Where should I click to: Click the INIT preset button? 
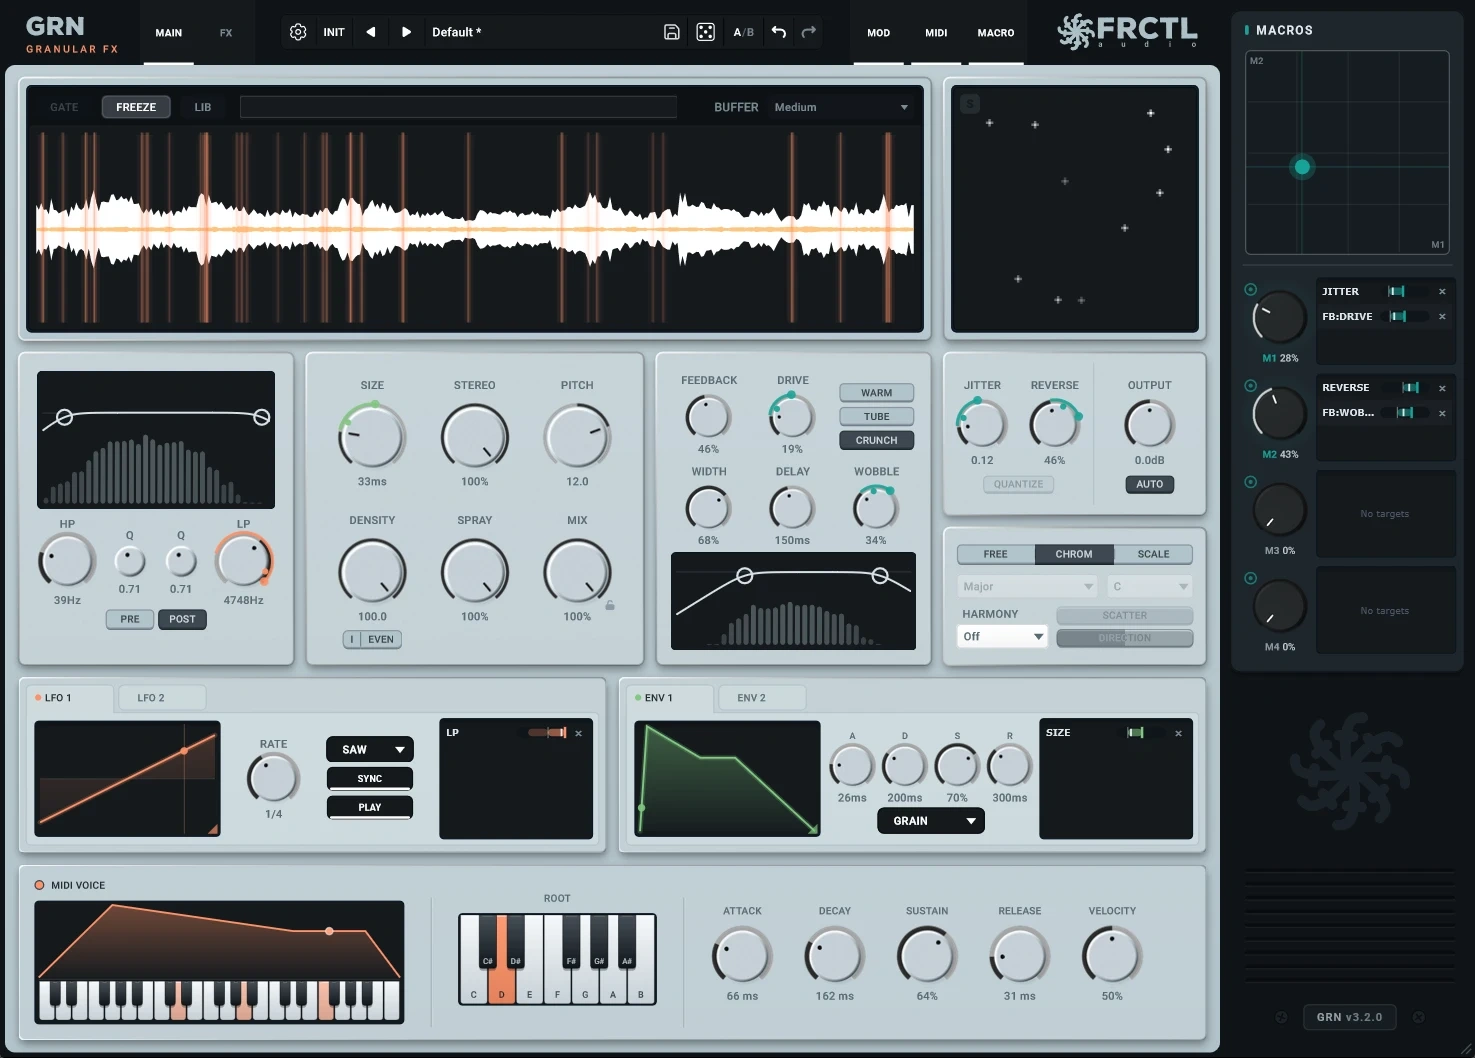click(334, 32)
